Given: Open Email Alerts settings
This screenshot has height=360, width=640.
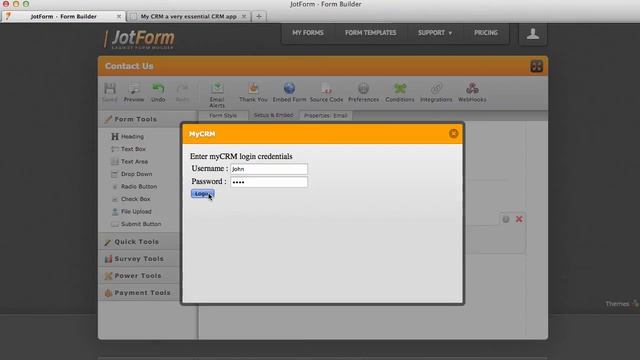Looking at the screenshot, I should [217, 95].
